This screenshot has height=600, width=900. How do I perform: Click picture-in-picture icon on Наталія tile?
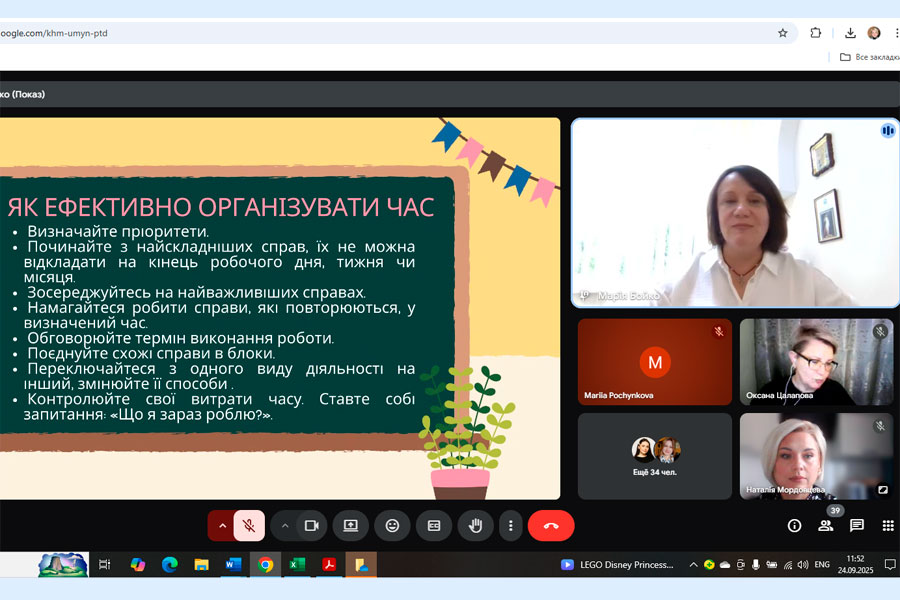(882, 490)
